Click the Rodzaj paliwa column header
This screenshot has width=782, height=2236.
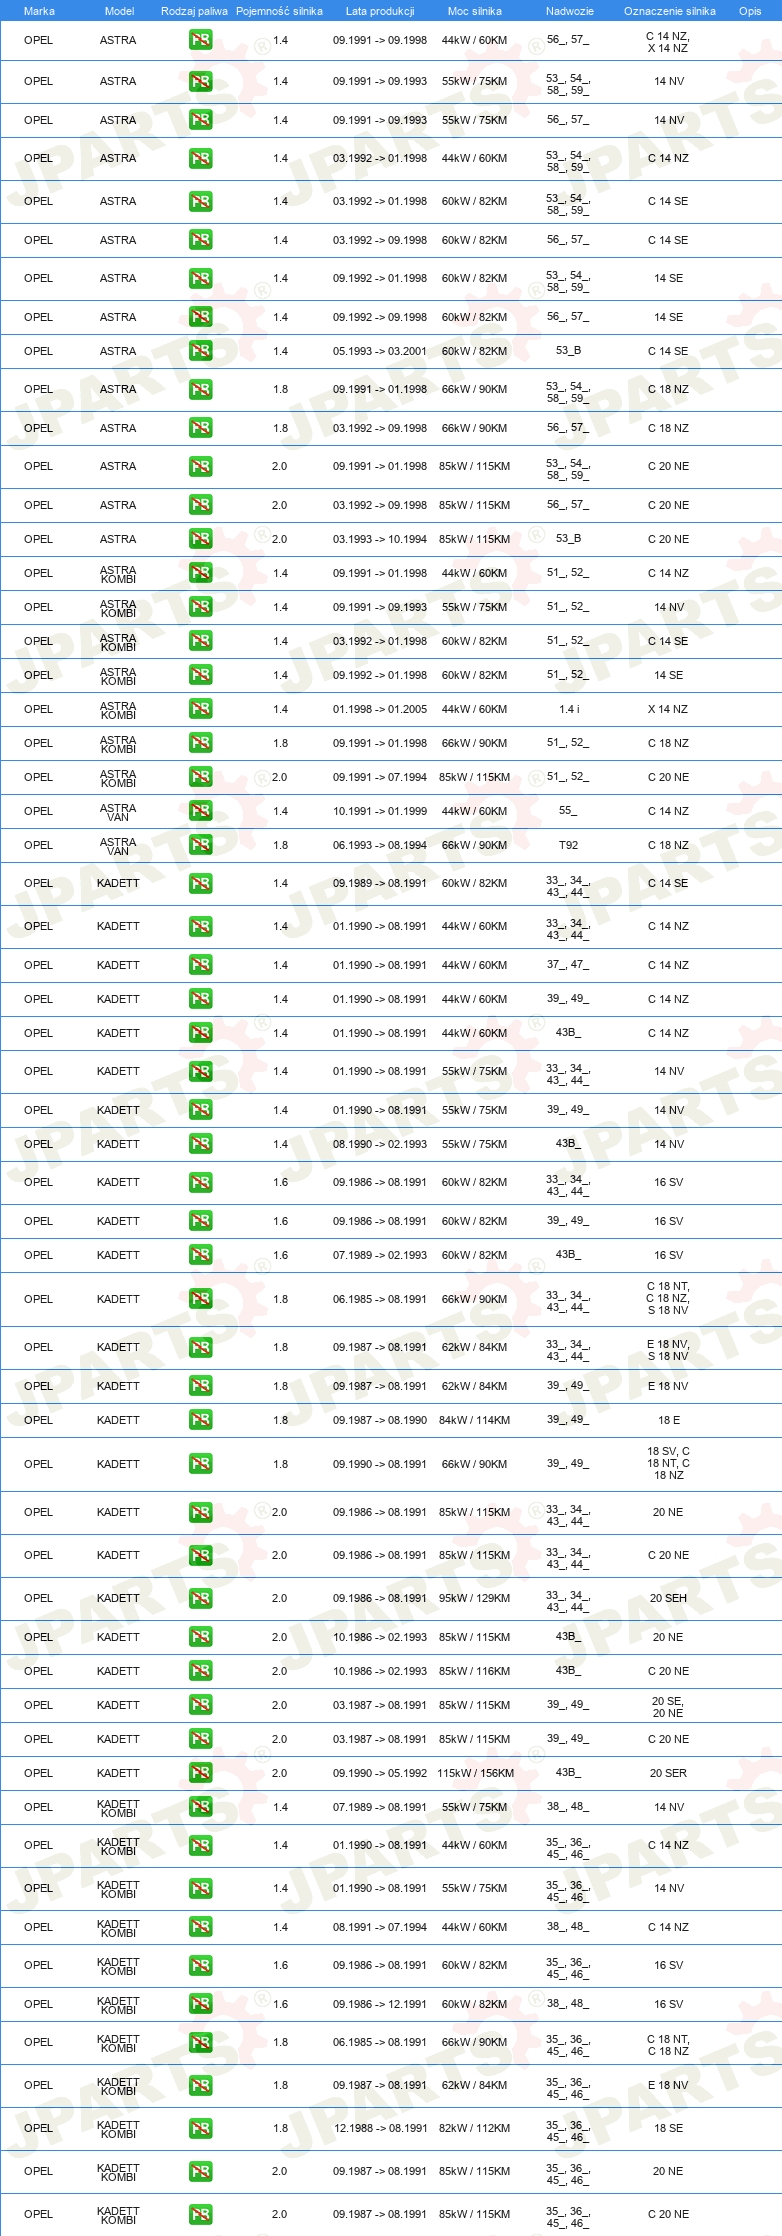(x=194, y=11)
